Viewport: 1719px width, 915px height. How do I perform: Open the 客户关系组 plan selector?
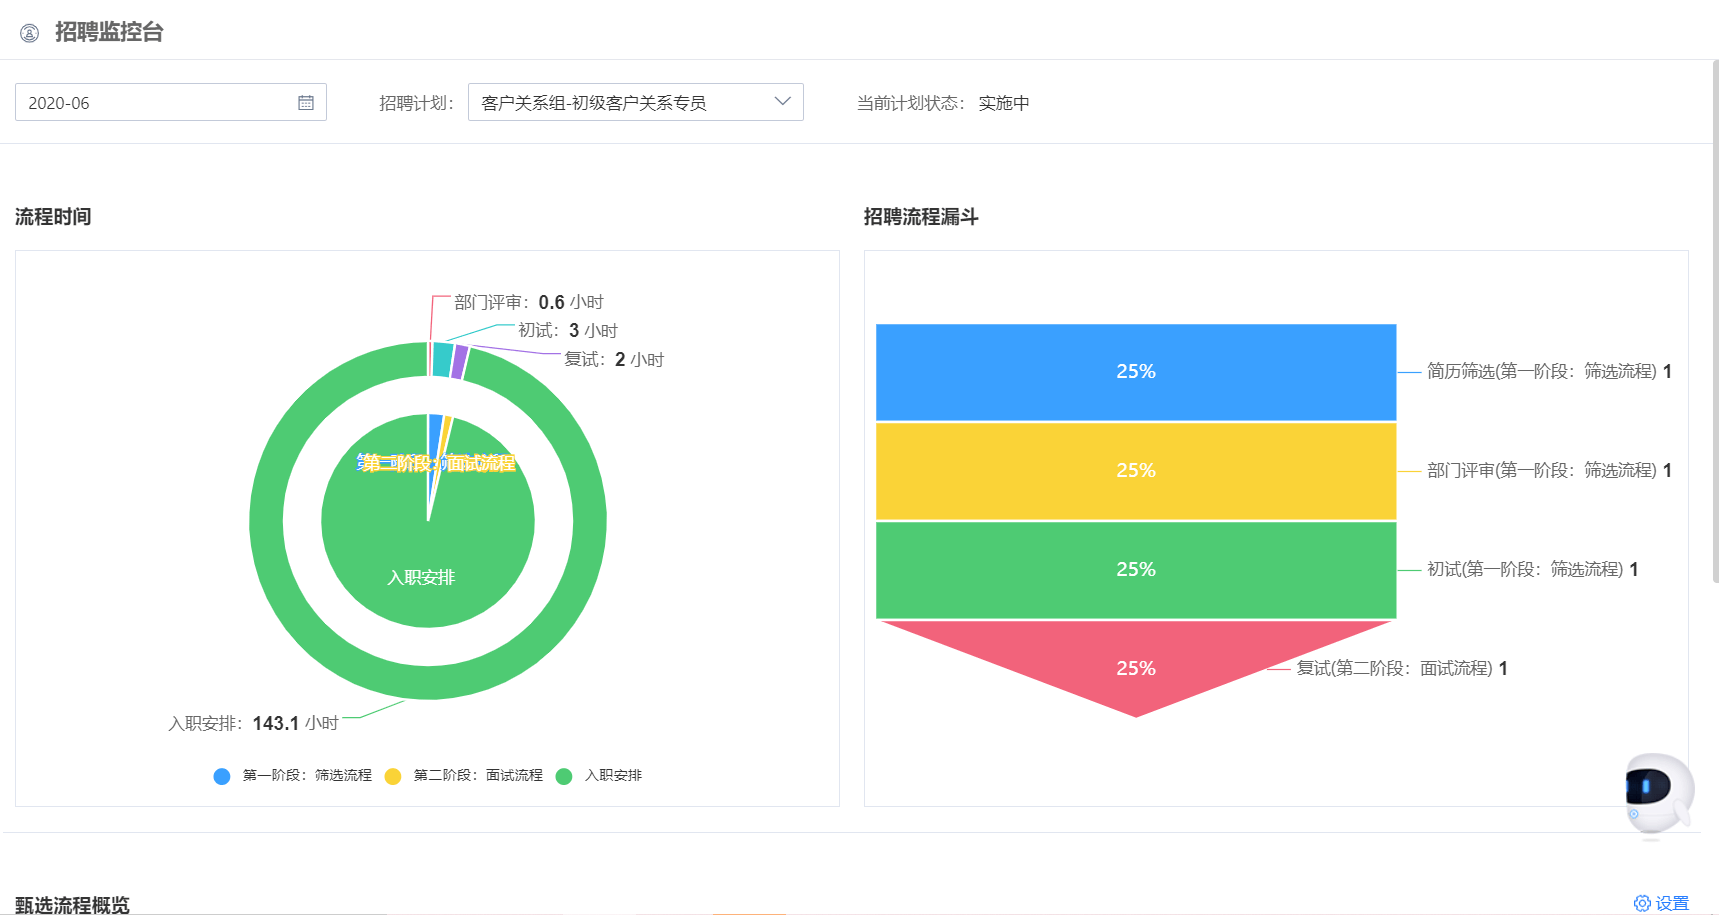point(620,103)
